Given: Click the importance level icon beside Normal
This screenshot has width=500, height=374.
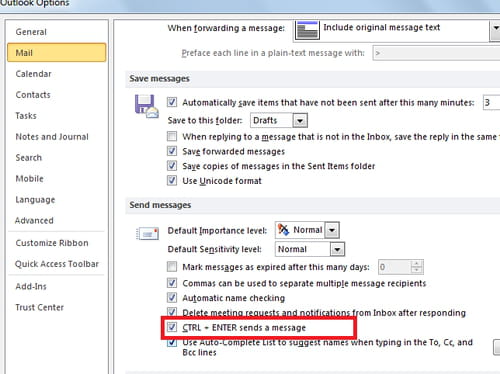Looking at the screenshot, I should pos(284,230).
